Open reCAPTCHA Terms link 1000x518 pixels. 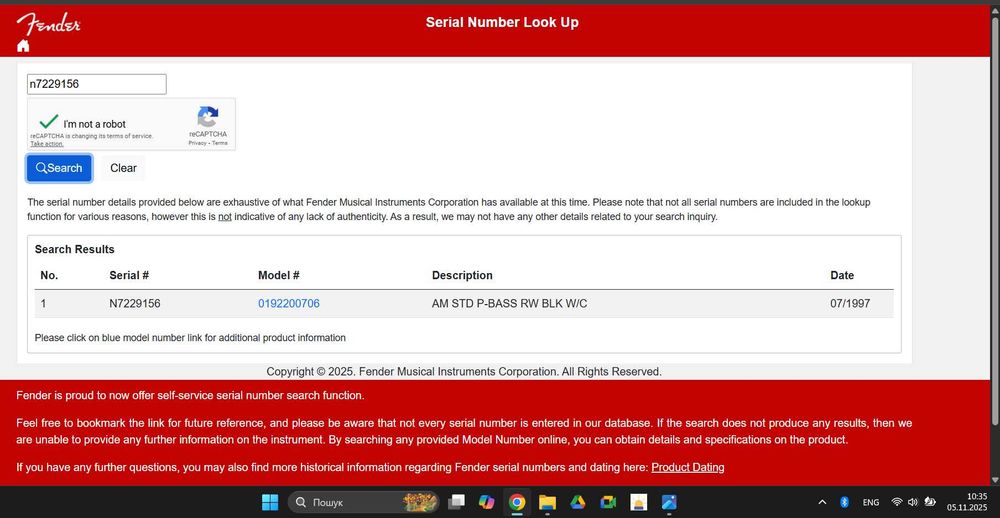click(x=220, y=144)
